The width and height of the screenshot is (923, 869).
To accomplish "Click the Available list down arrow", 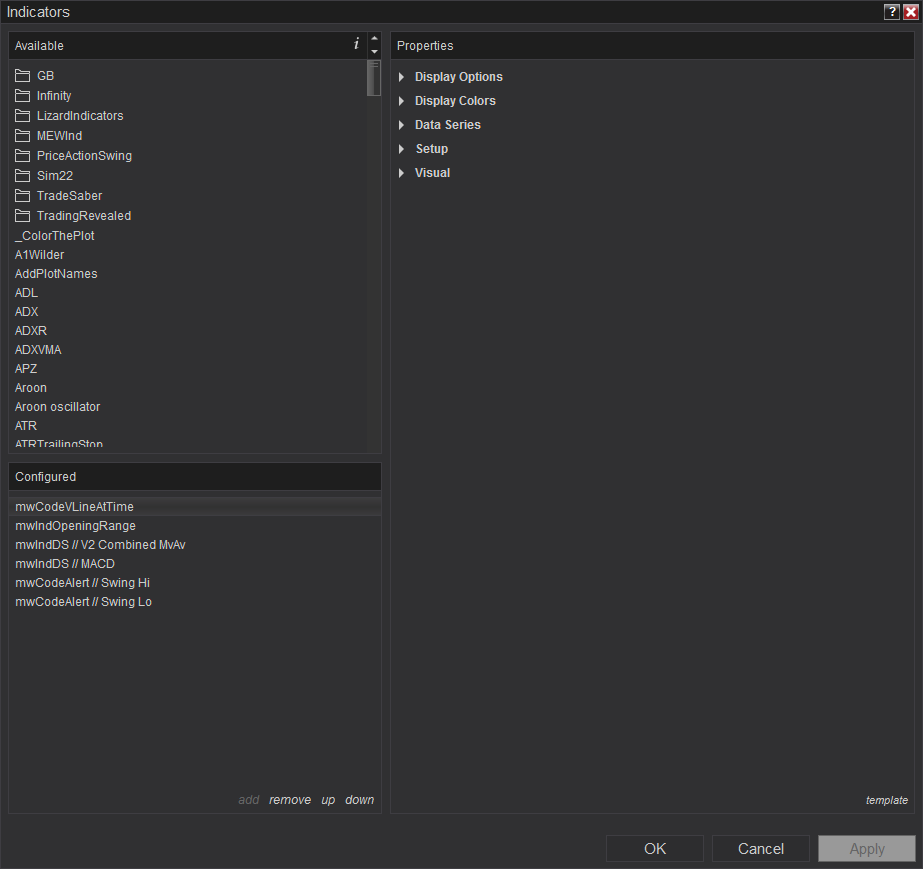I will 374,52.
